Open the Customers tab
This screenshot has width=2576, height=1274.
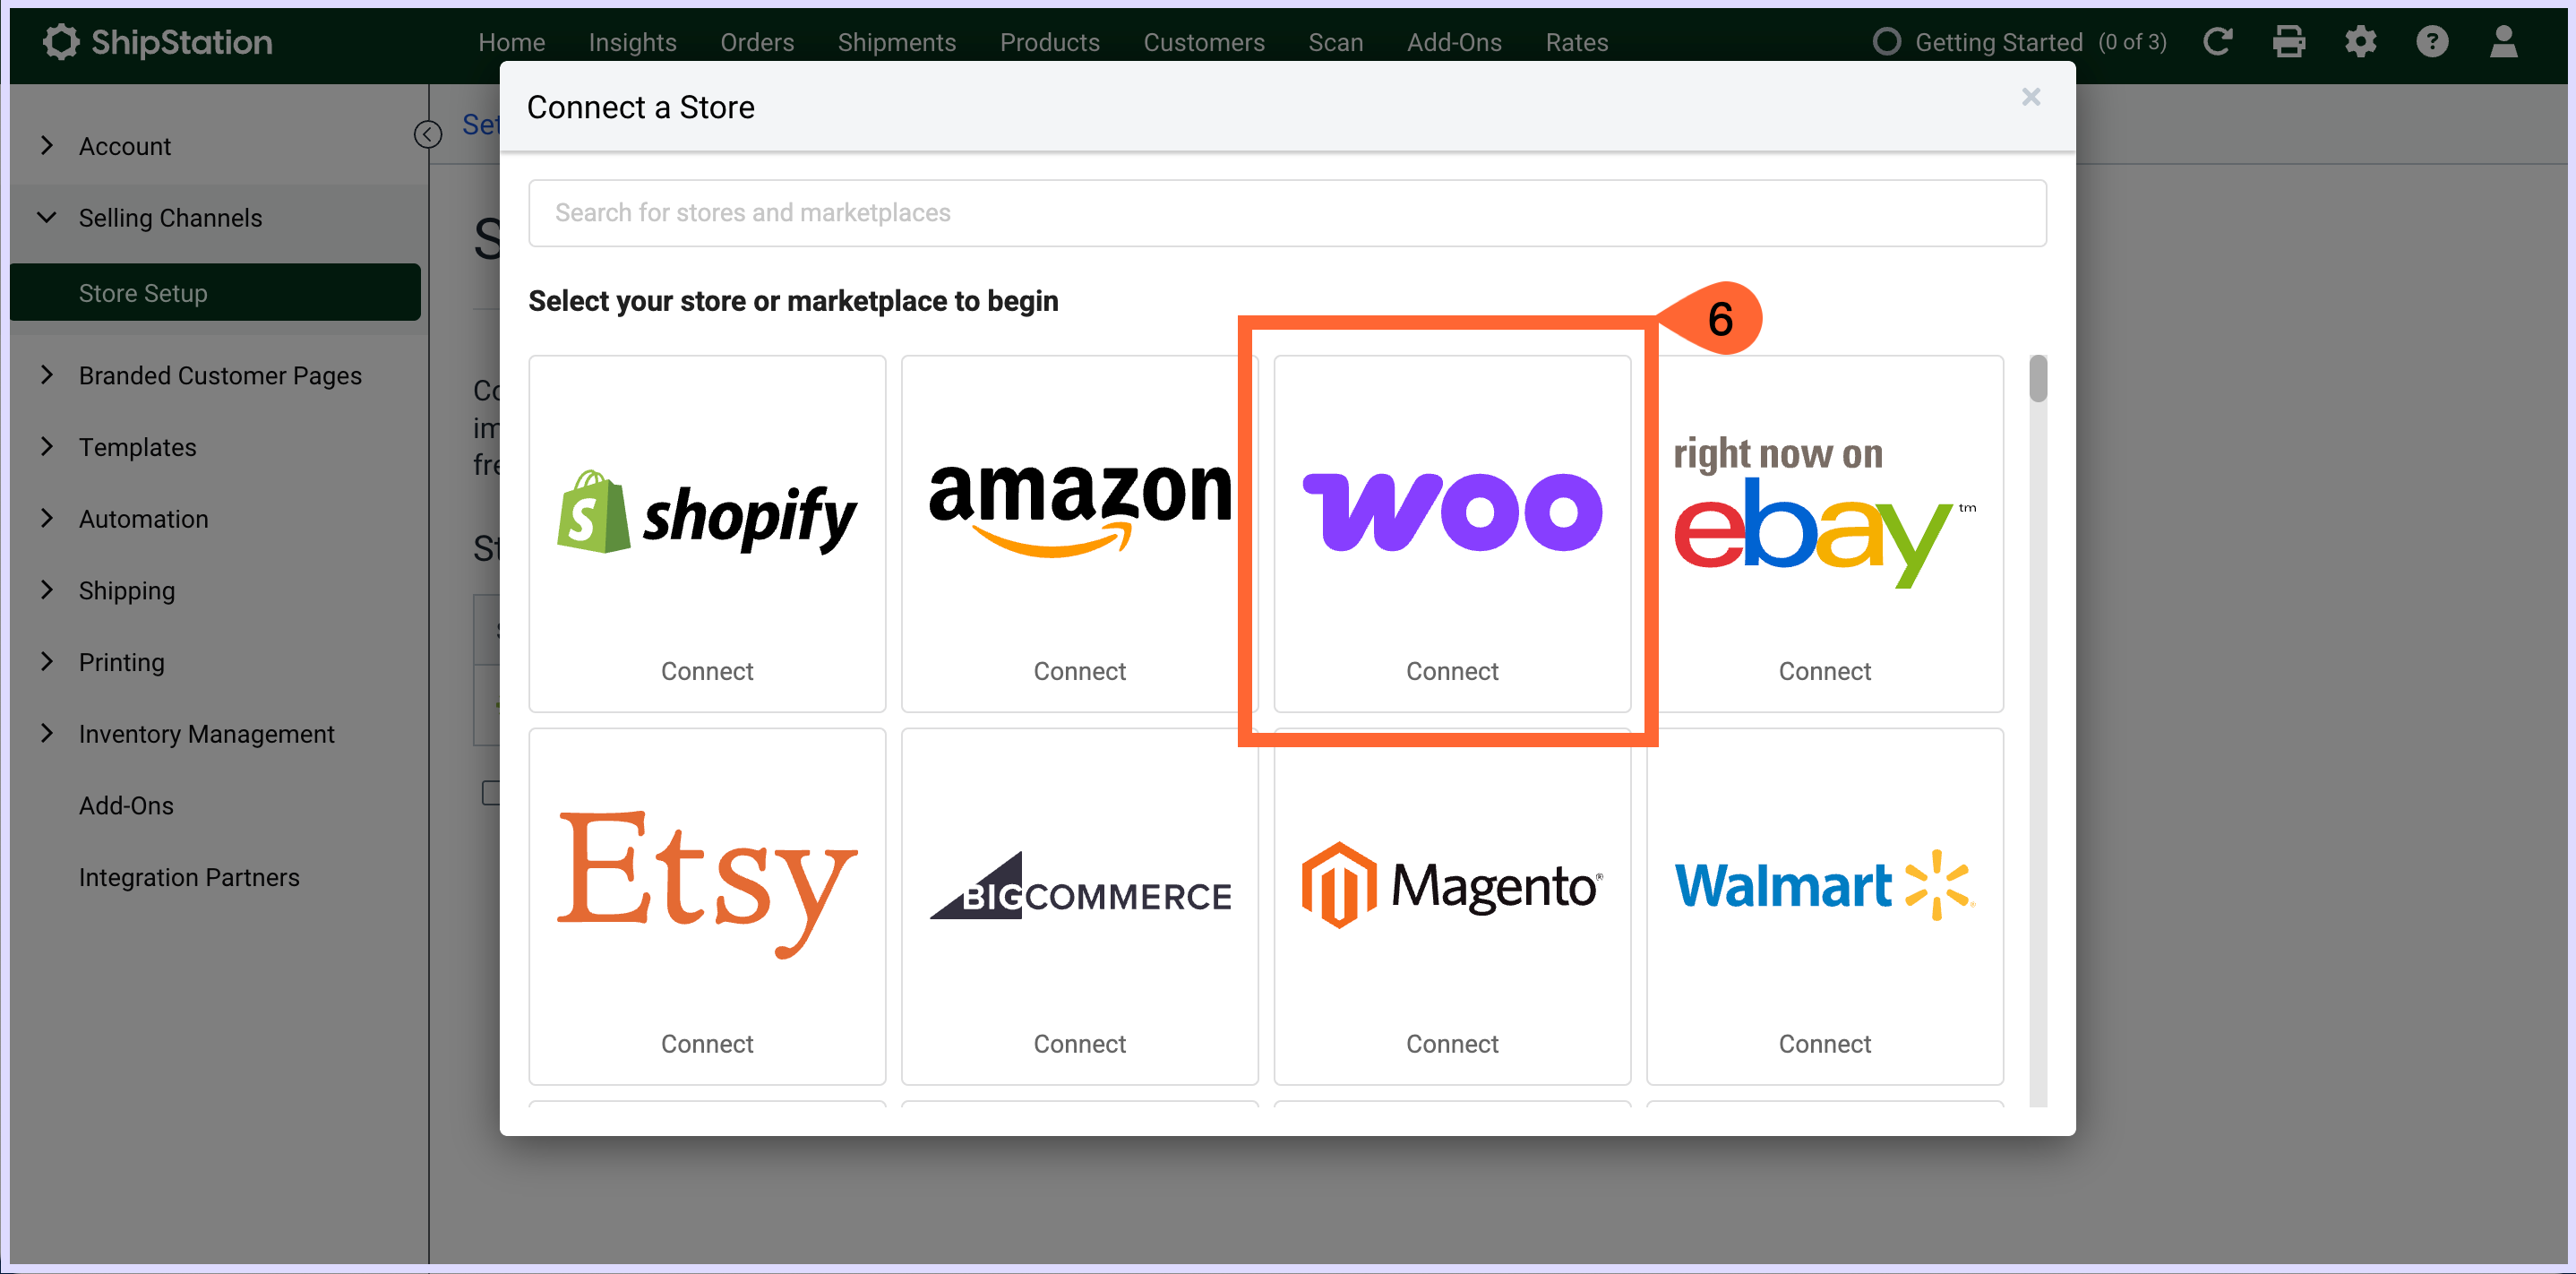point(1204,42)
